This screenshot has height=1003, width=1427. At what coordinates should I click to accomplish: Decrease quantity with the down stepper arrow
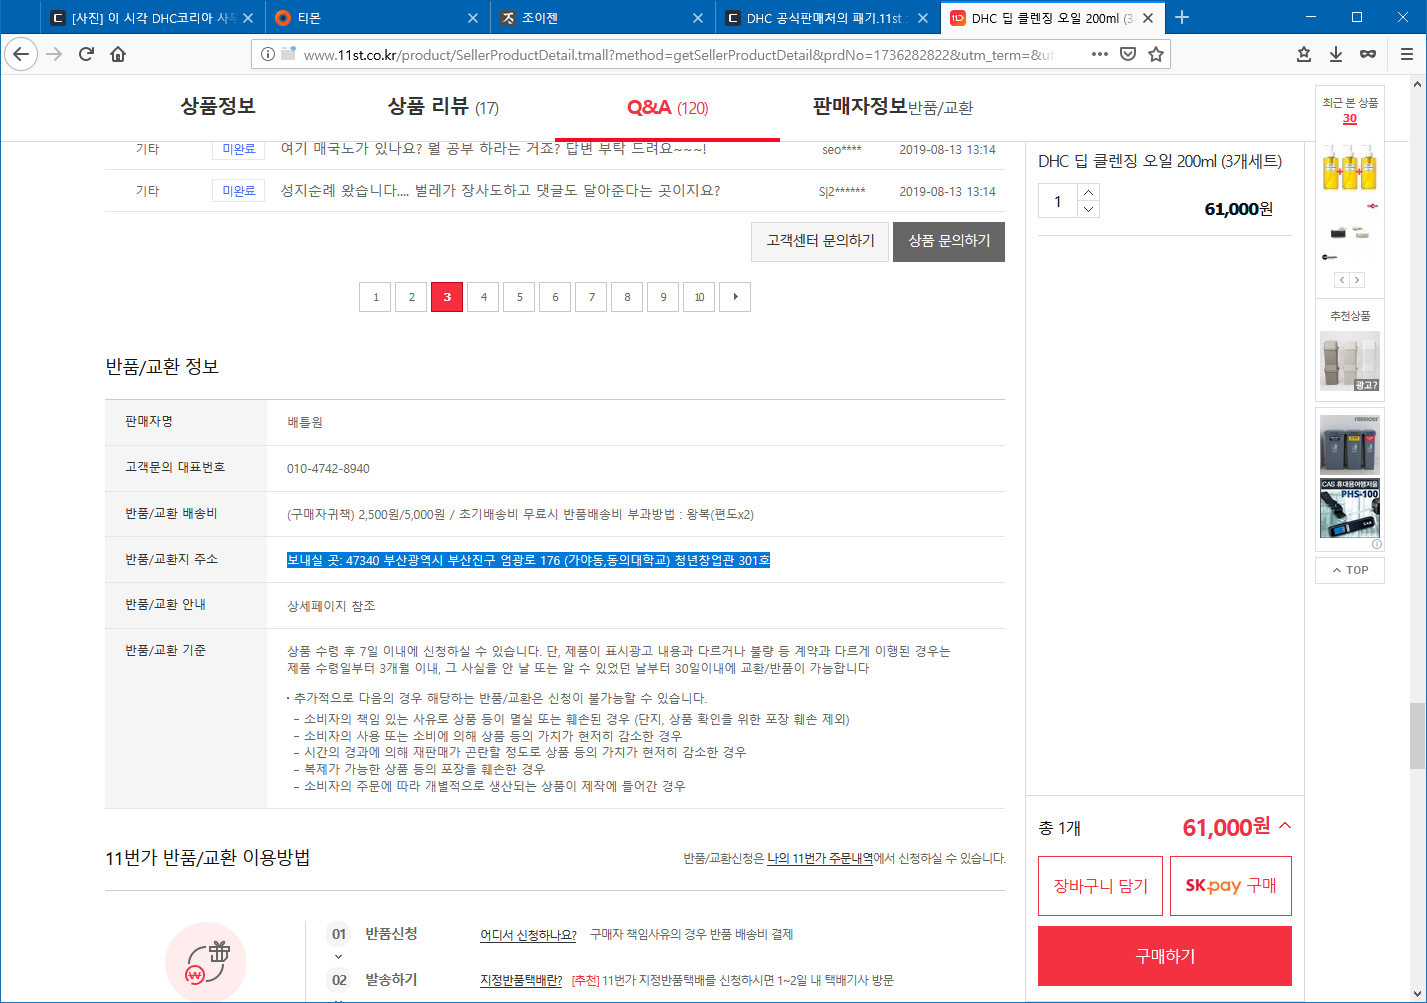[x=1089, y=209]
